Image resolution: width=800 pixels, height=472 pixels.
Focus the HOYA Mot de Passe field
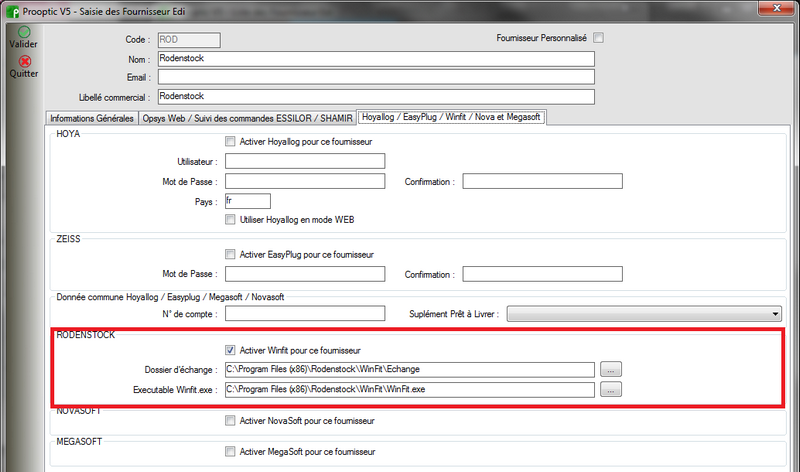click(x=305, y=181)
